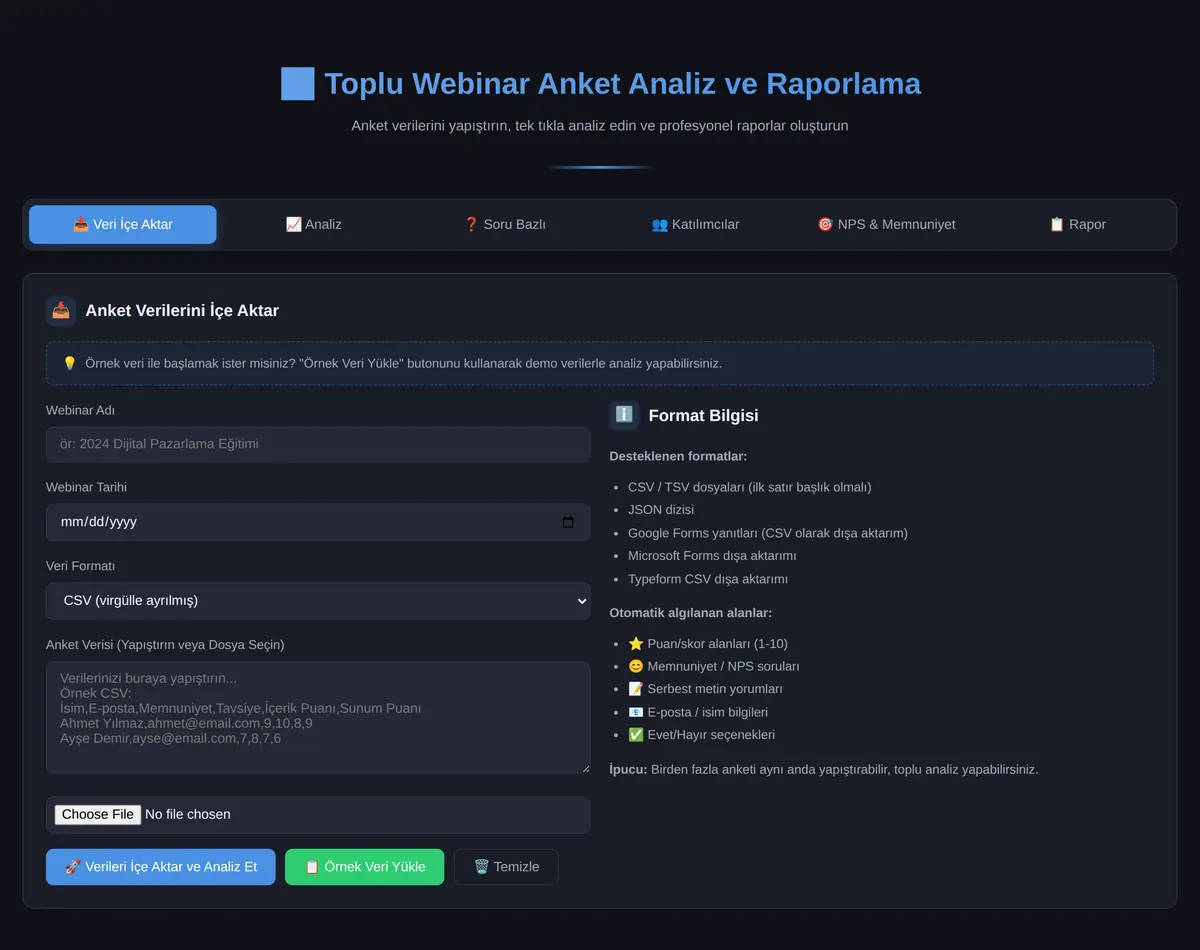Screen dimensions: 1200x950
Task: Click 'CSV / TSV dosyaları' list item
Action: coord(750,487)
